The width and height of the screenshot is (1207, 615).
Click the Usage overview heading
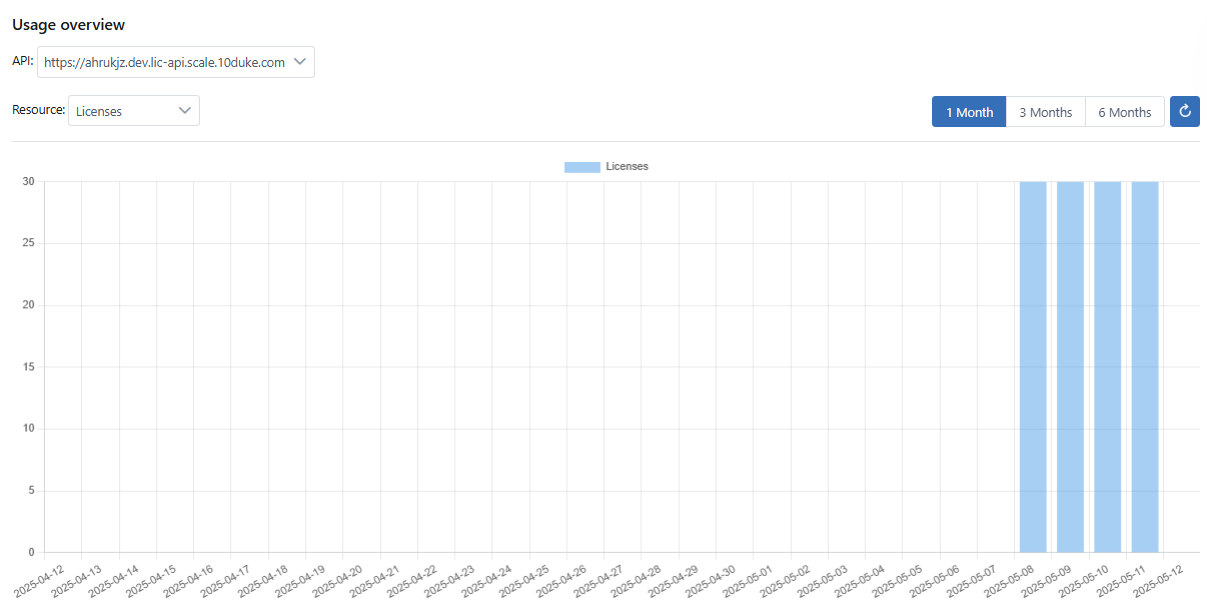[69, 24]
